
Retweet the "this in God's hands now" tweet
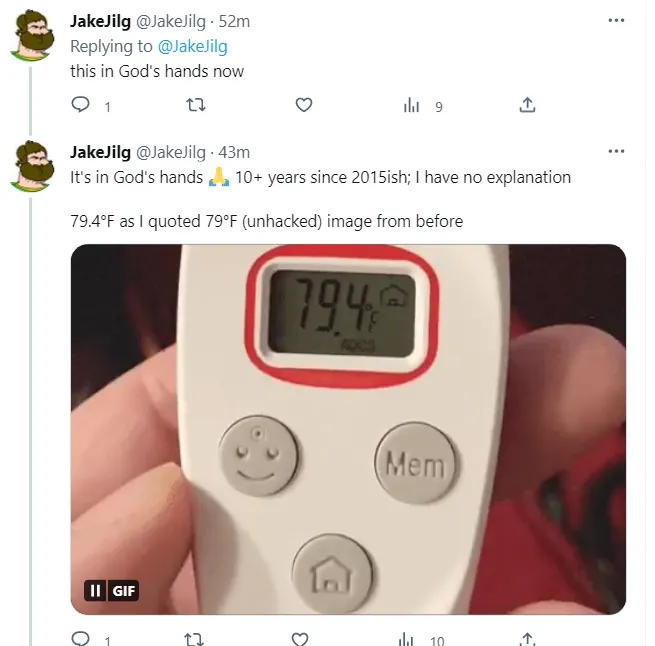coord(195,105)
